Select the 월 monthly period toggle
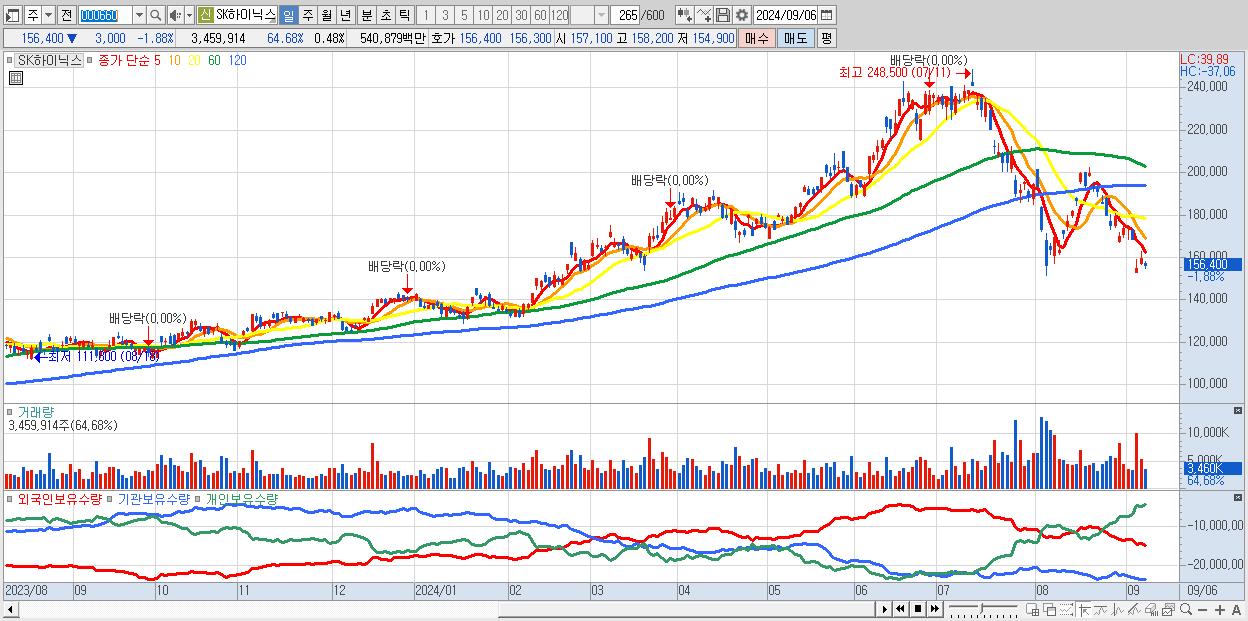The height and width of the screenshot is (621, 1248). click(x=326, y=15)
